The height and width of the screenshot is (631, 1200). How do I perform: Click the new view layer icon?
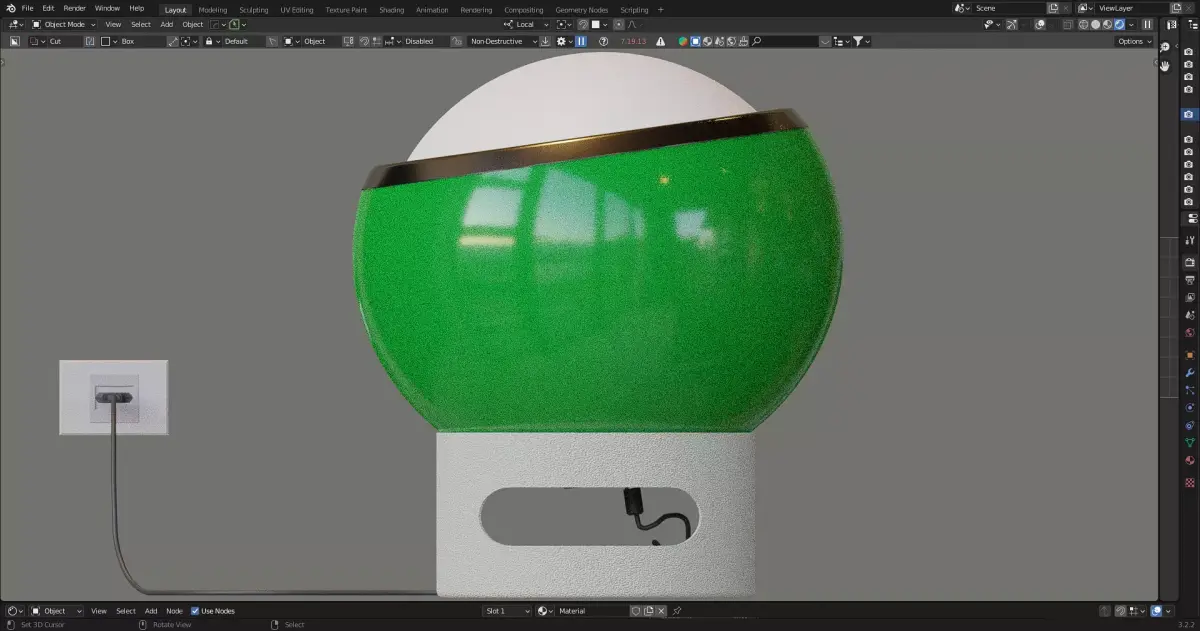1176,8
